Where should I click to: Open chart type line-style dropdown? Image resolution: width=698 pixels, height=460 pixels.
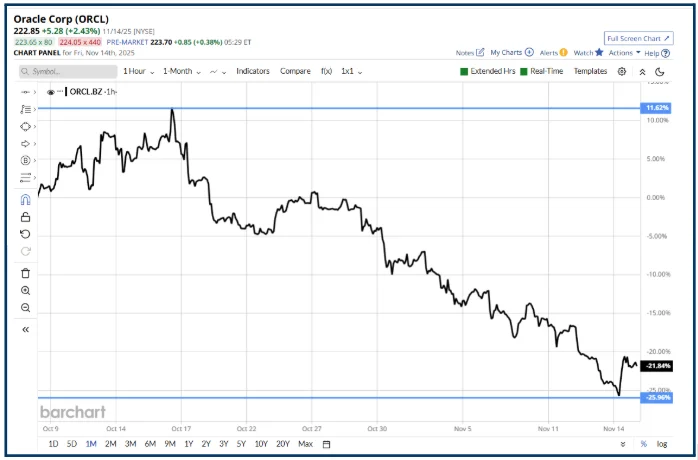(x=218, y=72)
